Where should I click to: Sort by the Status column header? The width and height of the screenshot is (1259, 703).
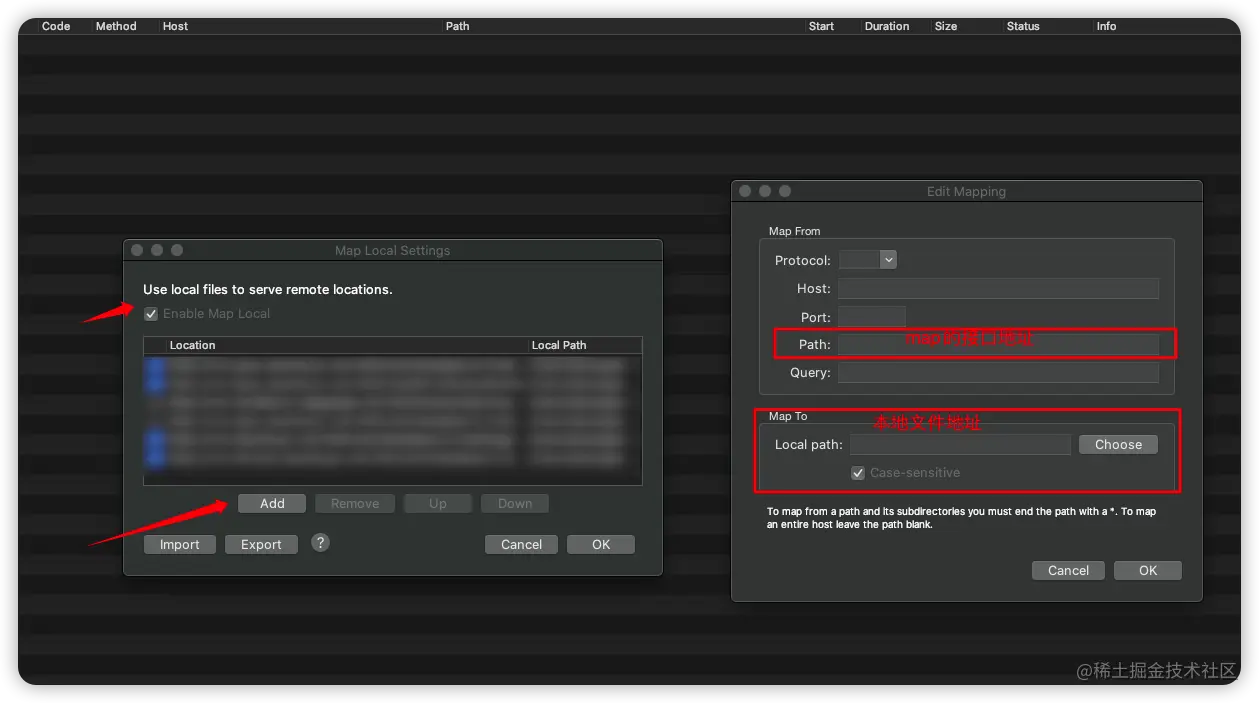[x=1023, y=26]
